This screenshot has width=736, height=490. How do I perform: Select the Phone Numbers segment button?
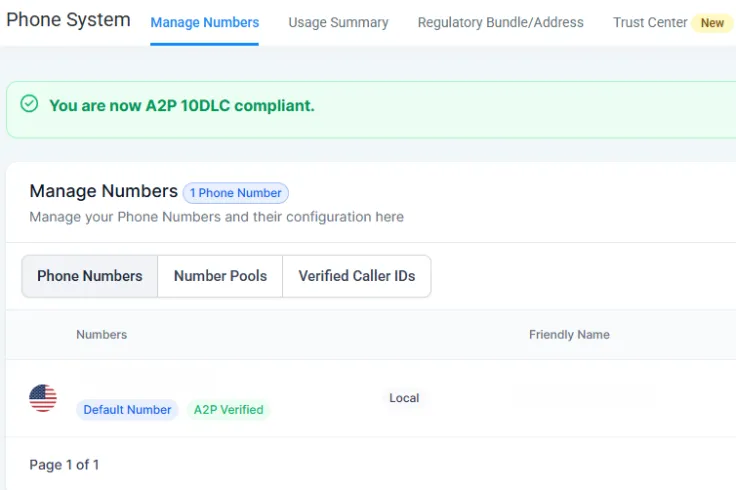pyautogui.click(x=90, y=276)
